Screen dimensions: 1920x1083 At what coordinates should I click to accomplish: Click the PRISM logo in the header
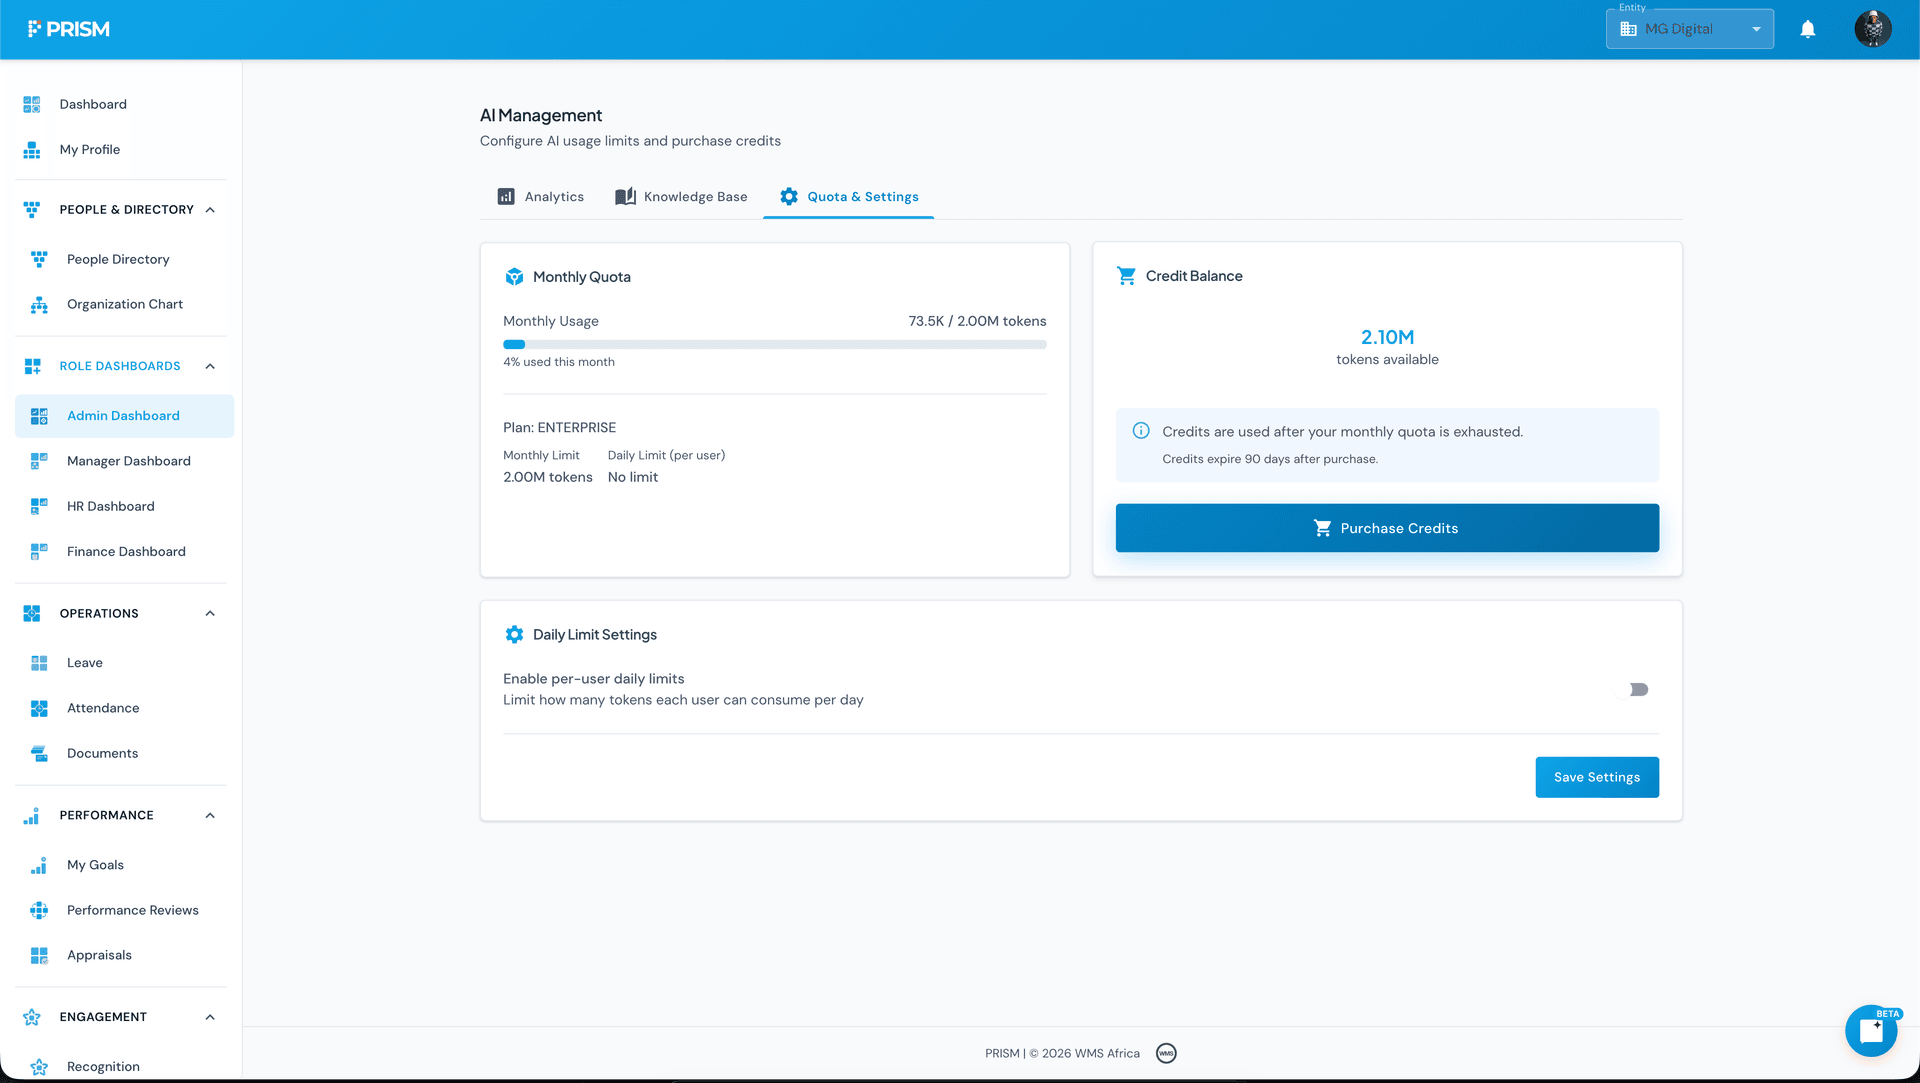click(68, 28)
